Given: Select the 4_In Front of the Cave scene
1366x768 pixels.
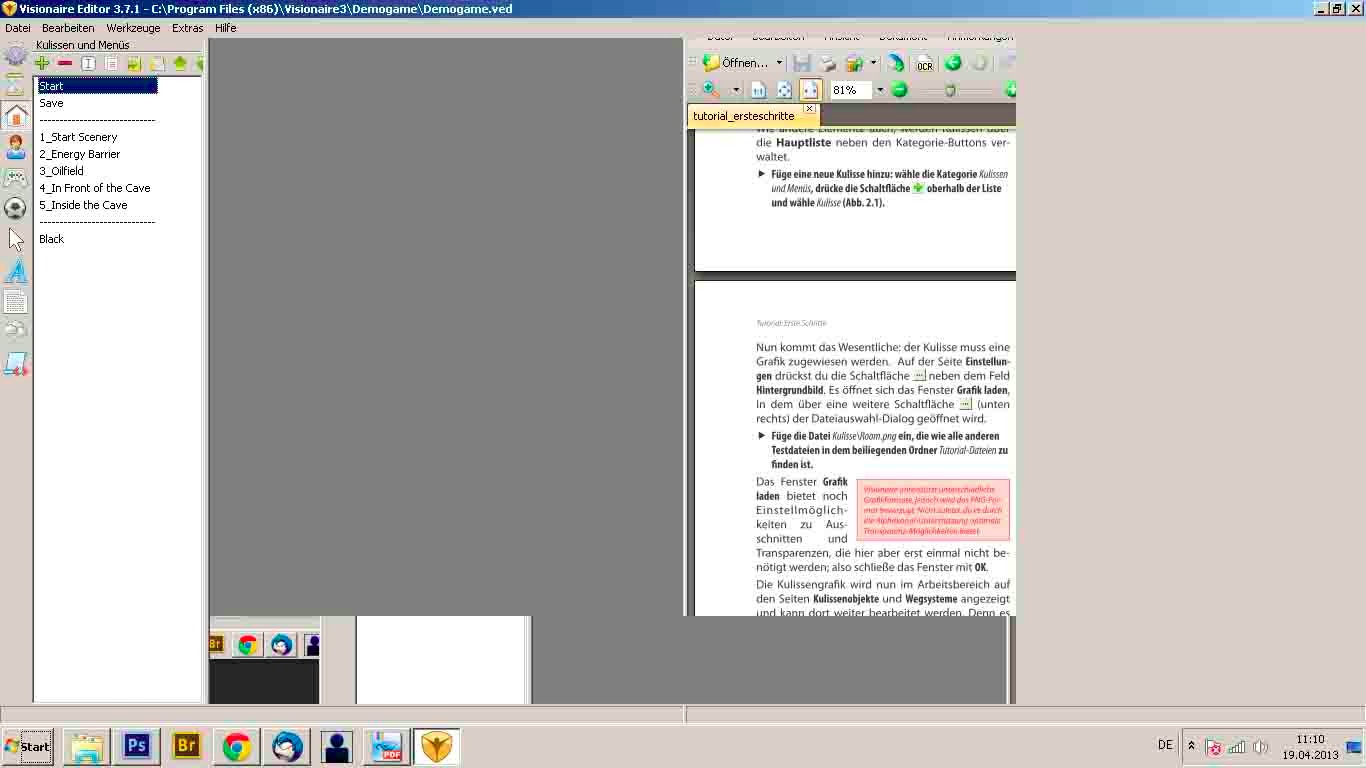Looking at the screenshot, I should pos(95,188).
